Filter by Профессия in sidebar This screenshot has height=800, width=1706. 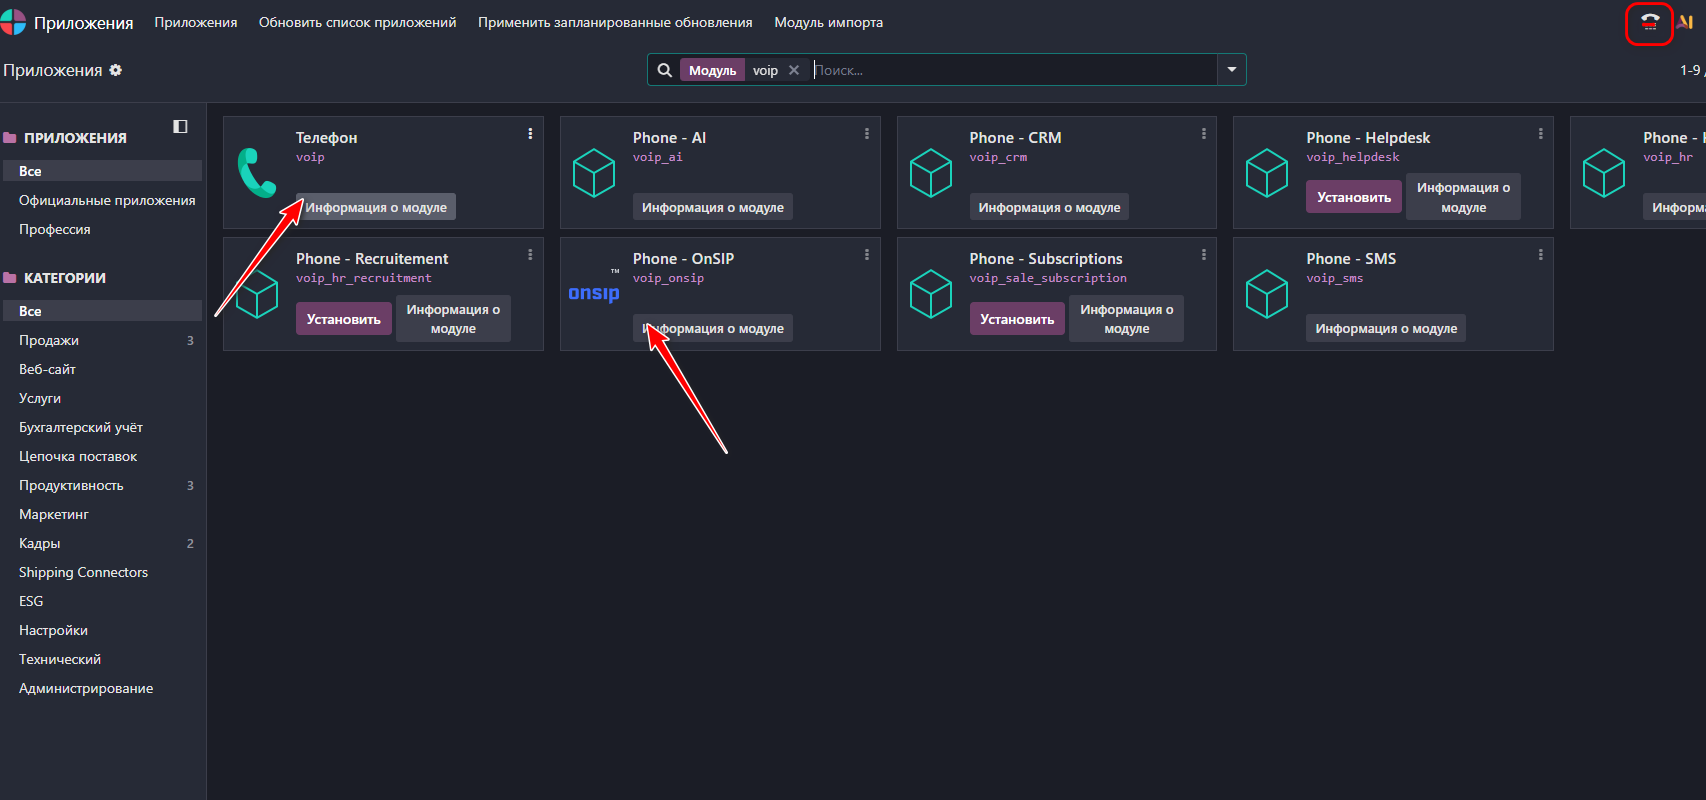click(x=55, y=229)
